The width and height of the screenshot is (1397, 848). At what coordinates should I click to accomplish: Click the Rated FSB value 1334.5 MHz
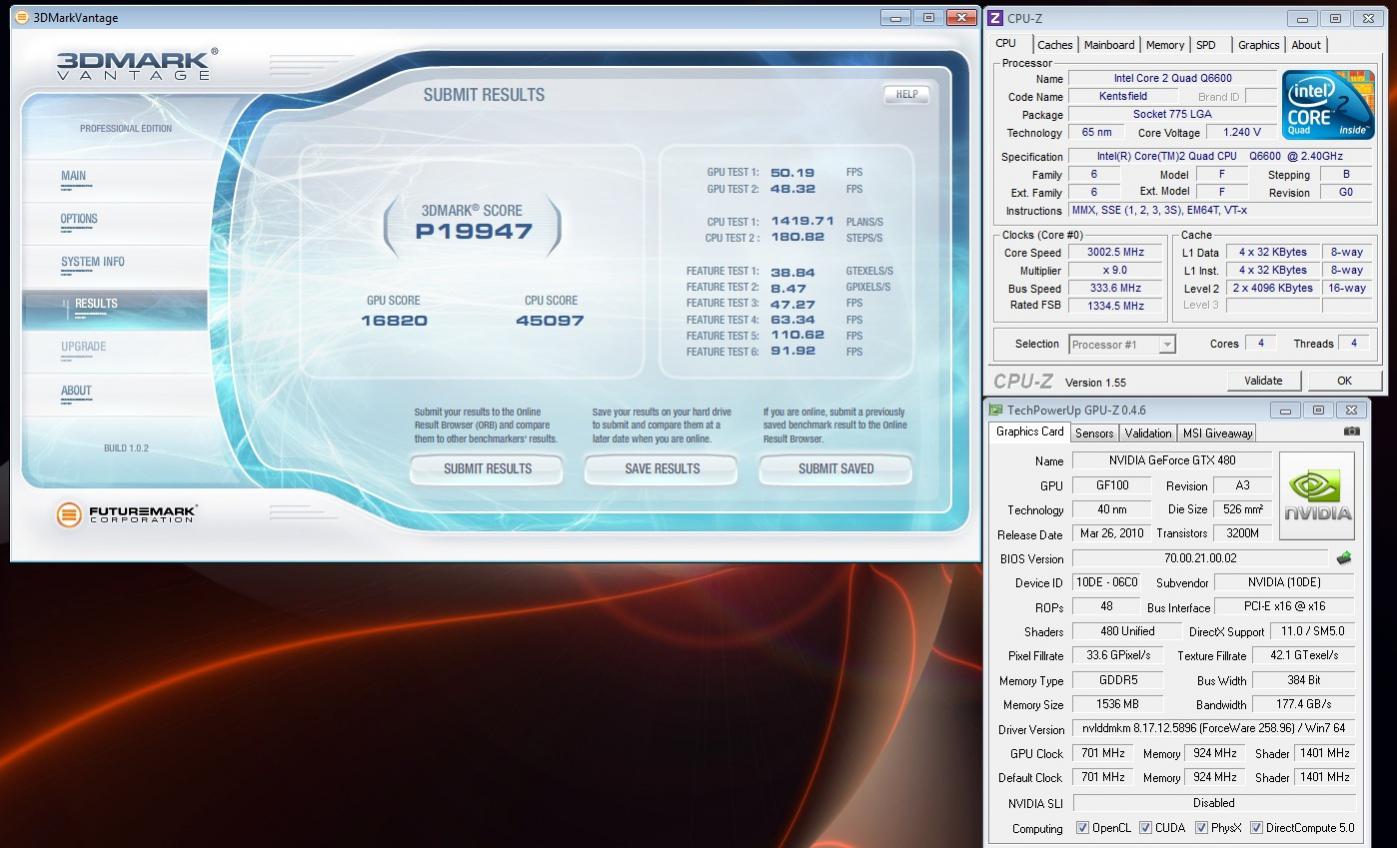click(1114, 305)
